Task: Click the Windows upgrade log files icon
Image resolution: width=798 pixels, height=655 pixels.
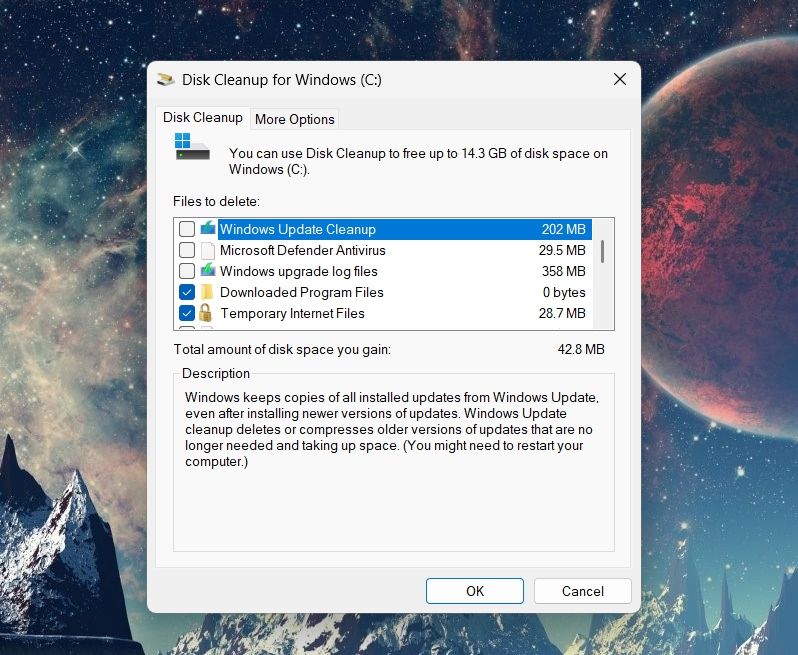Action: [x=208, y=271]
